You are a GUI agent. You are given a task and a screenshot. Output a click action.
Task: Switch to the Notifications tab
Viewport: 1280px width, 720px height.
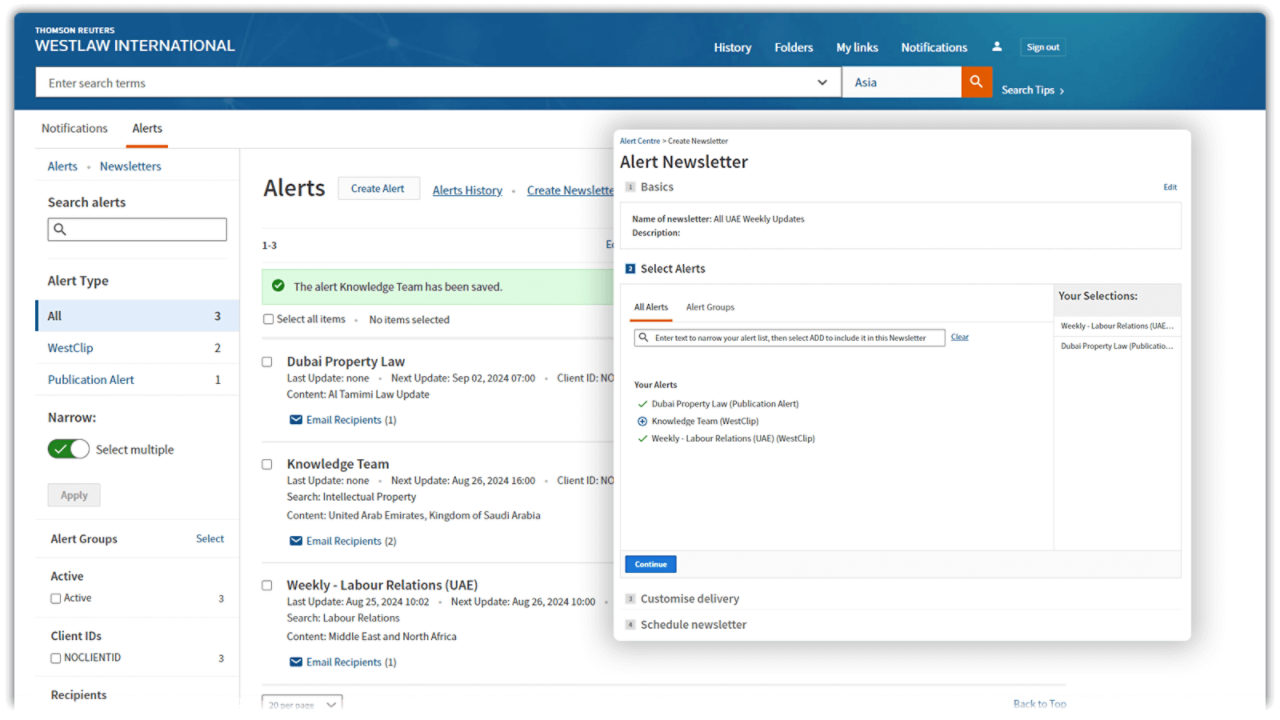click(x=74, y=128)
